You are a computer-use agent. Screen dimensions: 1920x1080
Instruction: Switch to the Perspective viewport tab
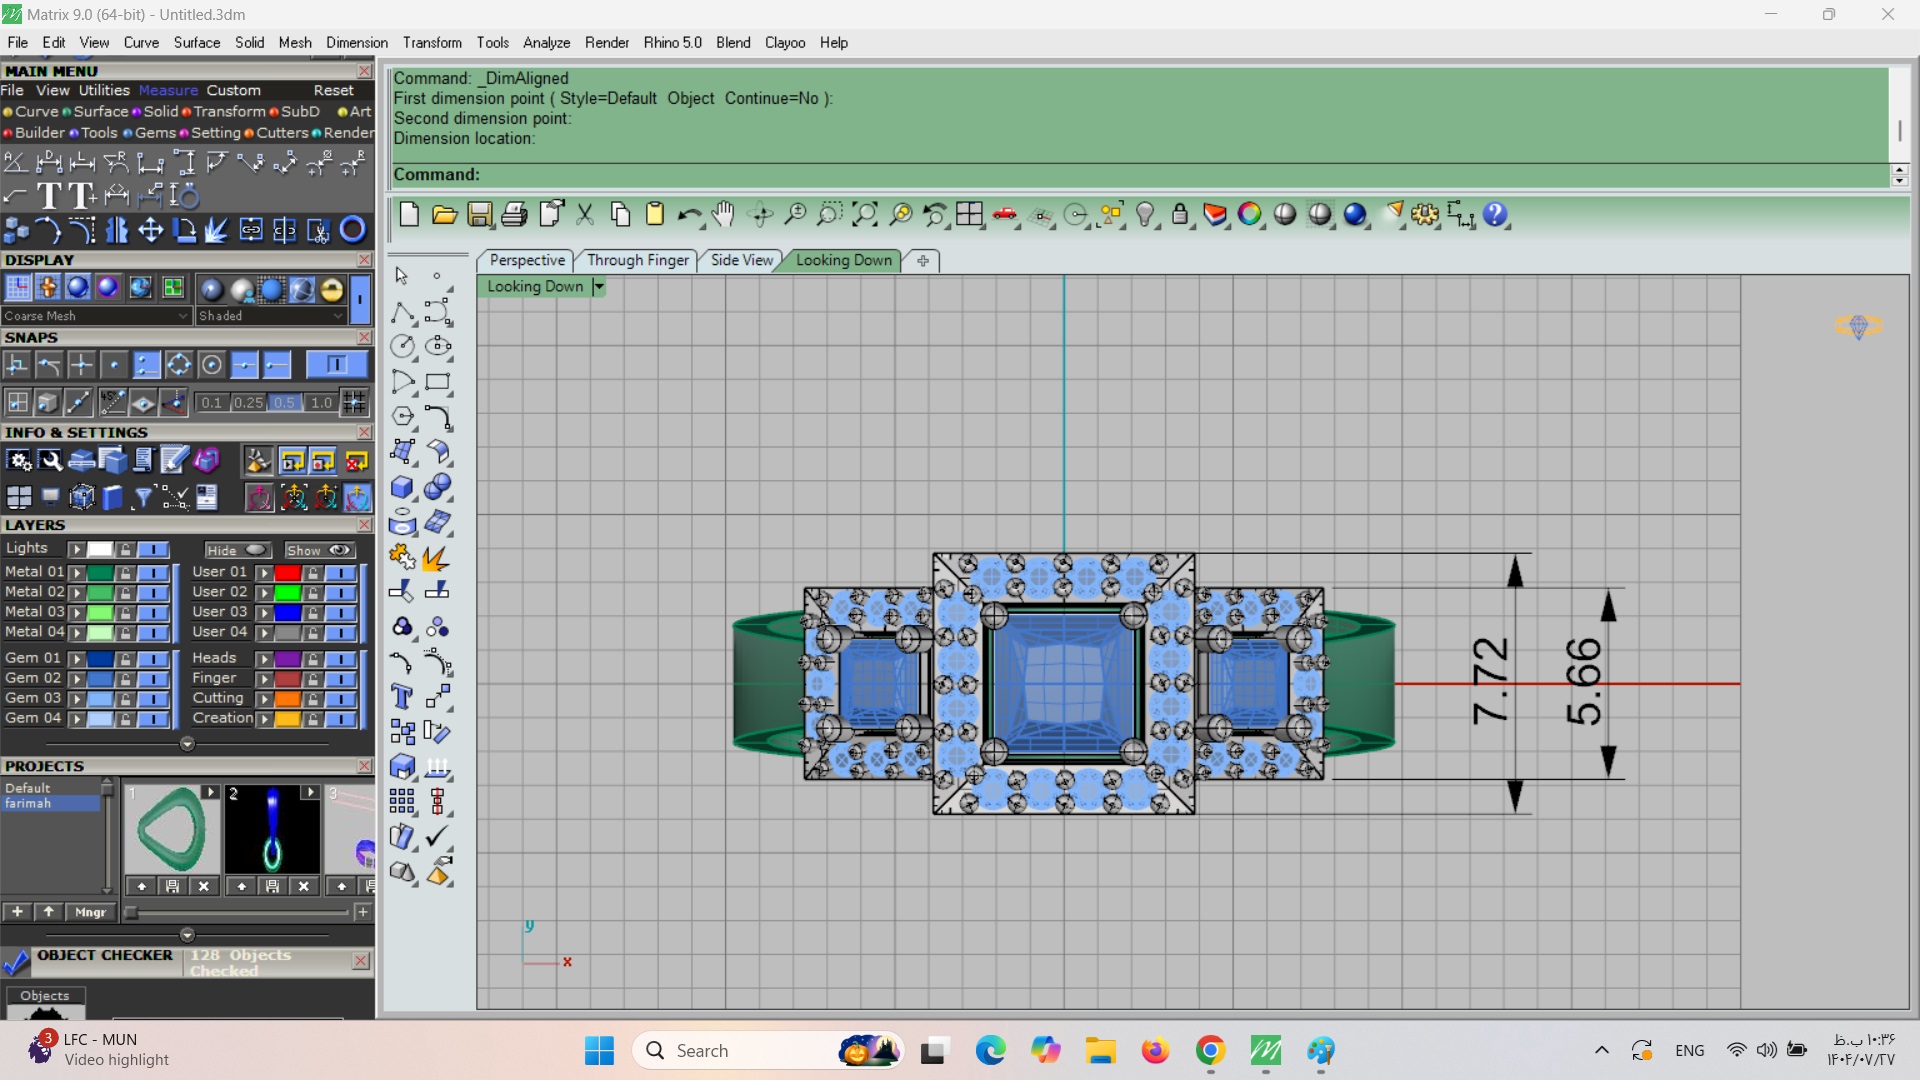pos(527,260)
